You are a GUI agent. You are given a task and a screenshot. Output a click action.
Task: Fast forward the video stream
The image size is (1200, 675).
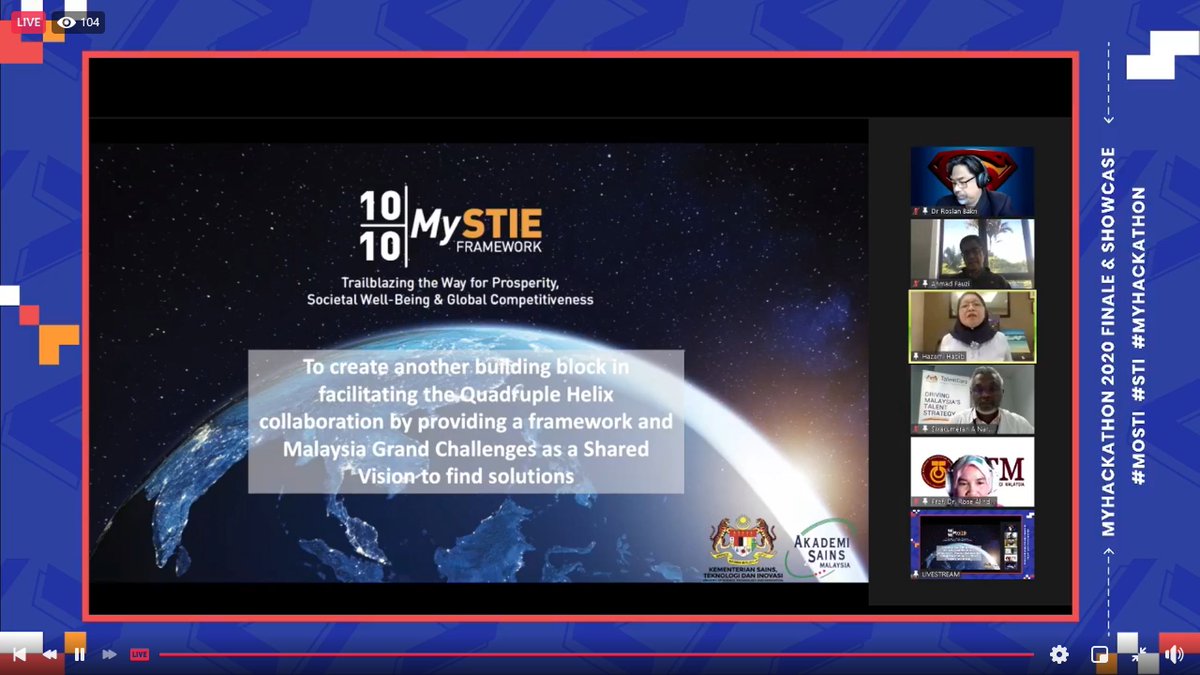110,655
